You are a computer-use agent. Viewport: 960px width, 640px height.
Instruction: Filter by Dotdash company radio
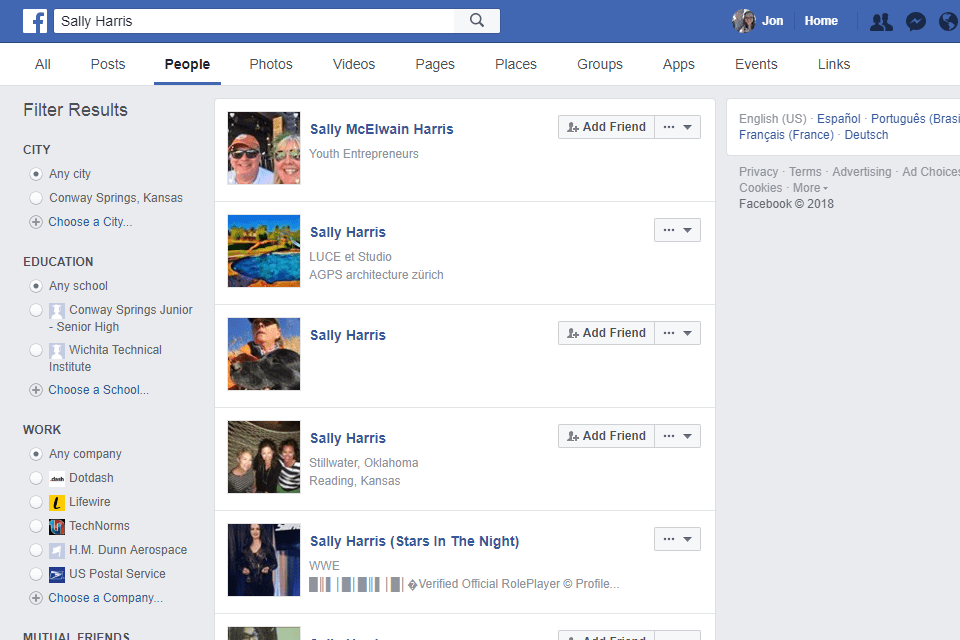click(x=36, y=478)
